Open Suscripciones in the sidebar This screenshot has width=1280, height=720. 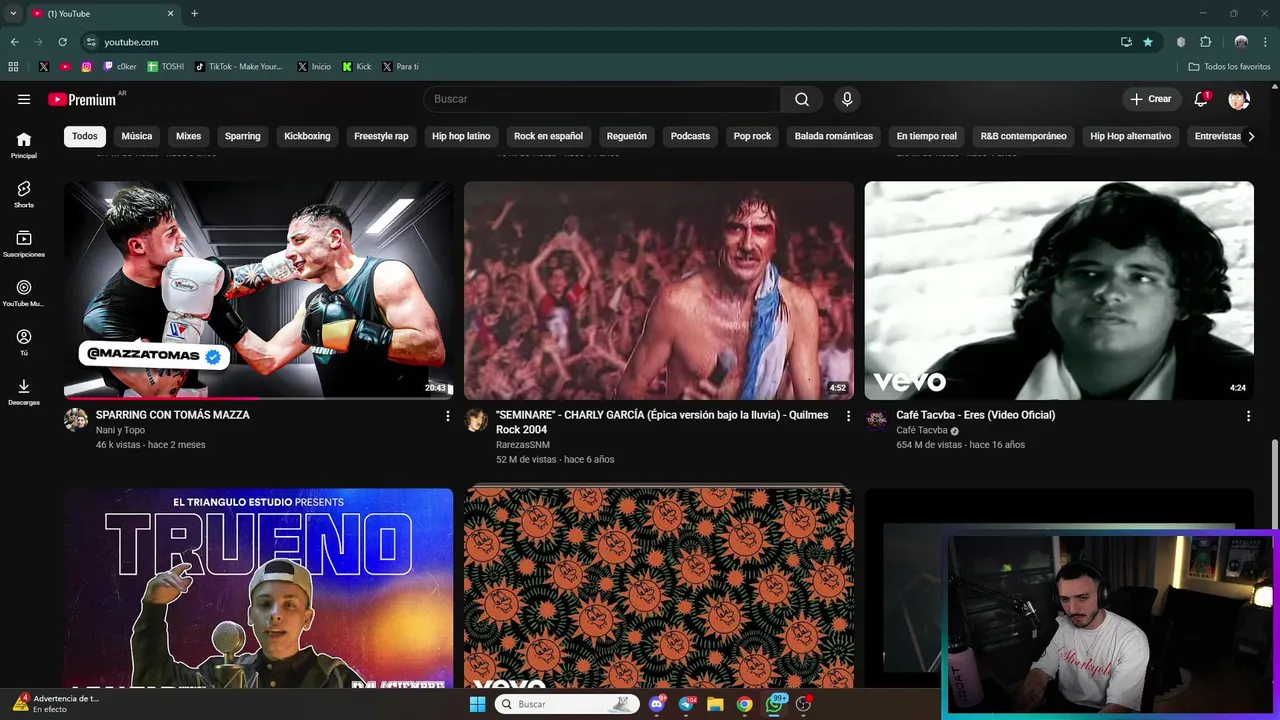(24, 244)
